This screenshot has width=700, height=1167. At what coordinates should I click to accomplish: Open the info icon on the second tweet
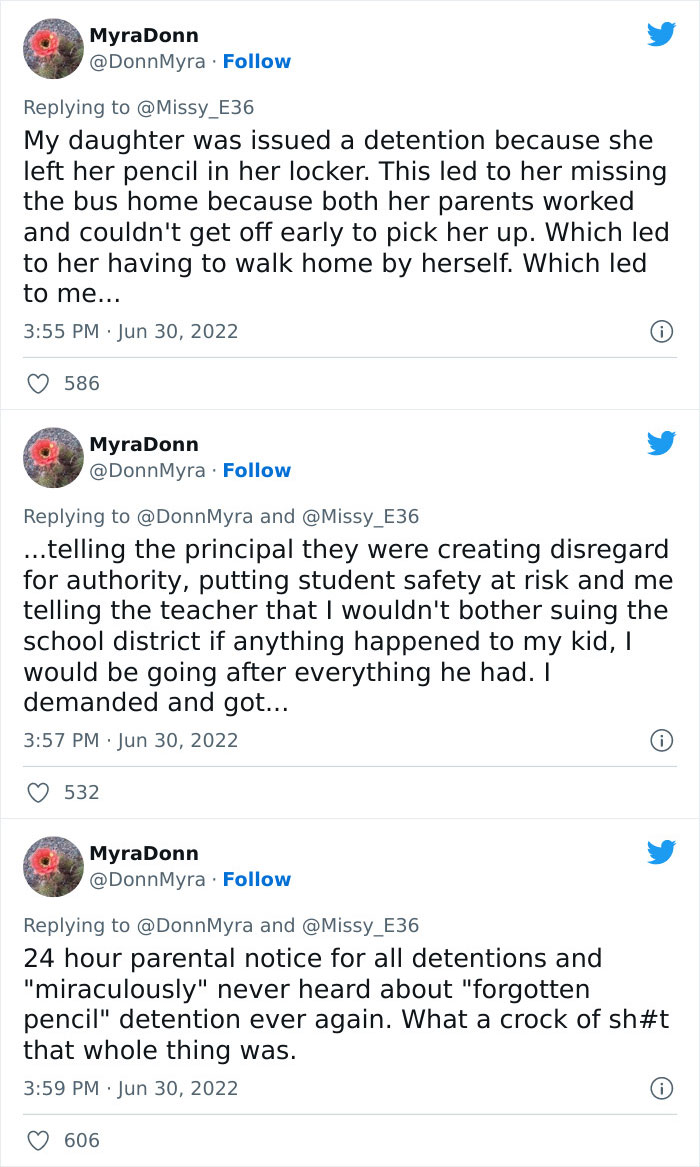tap(663, 740)
